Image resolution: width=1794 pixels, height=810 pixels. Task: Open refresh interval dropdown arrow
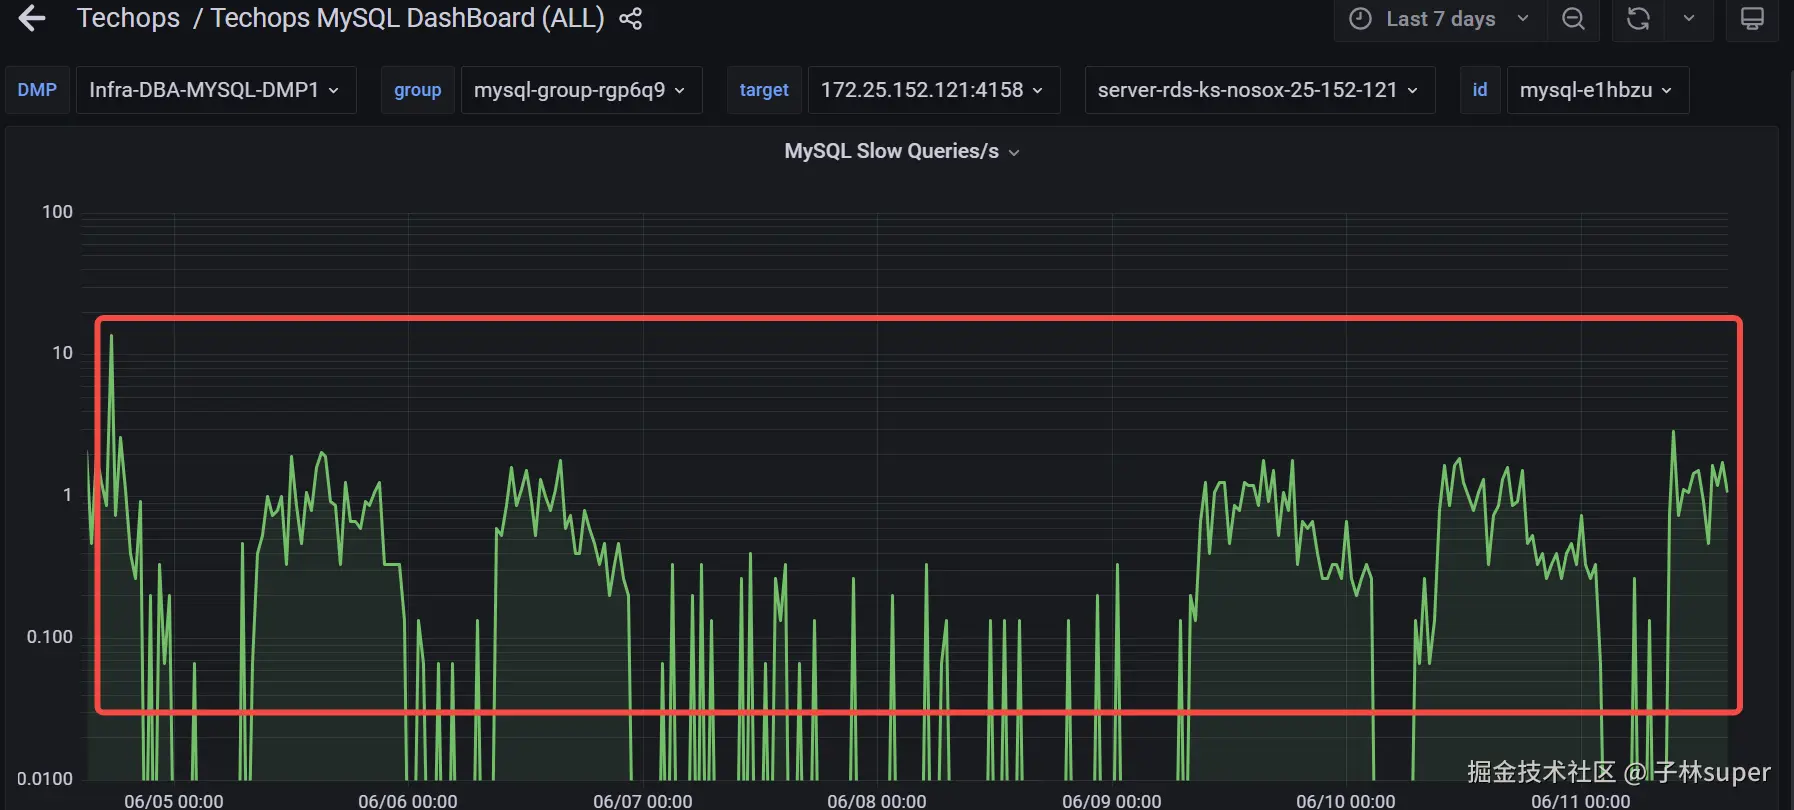coord(1689,19)
